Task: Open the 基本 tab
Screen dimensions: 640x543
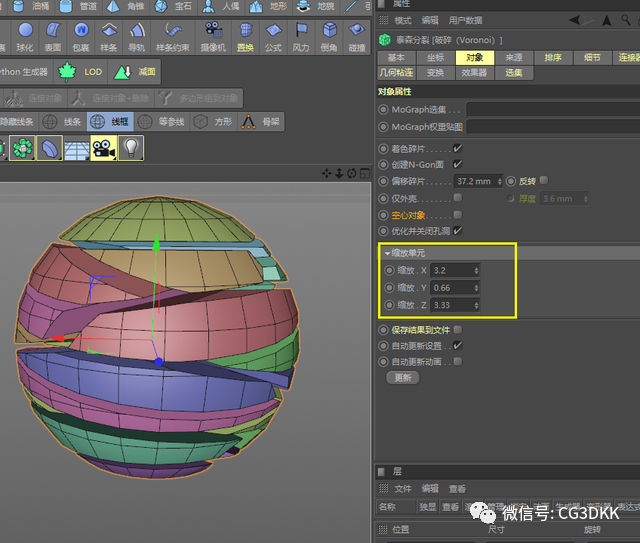Action: pyautogui.click(x=396, y=58)
